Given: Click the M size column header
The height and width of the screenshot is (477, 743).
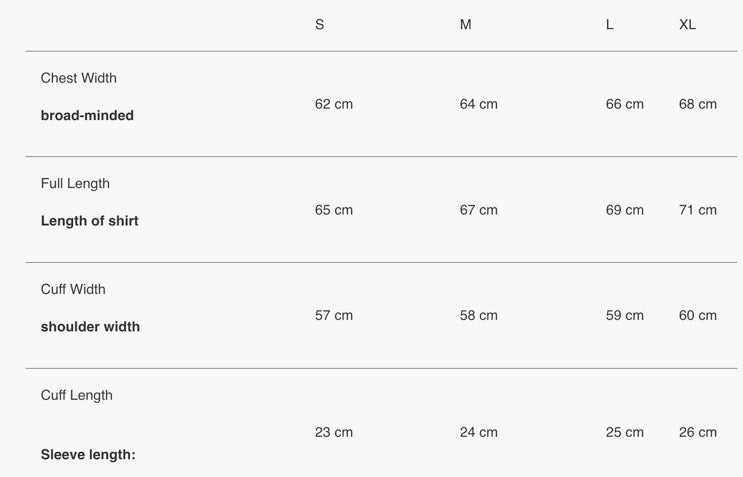Looking at the screenshot, I should pyautogui.click(x=466, y=25).
